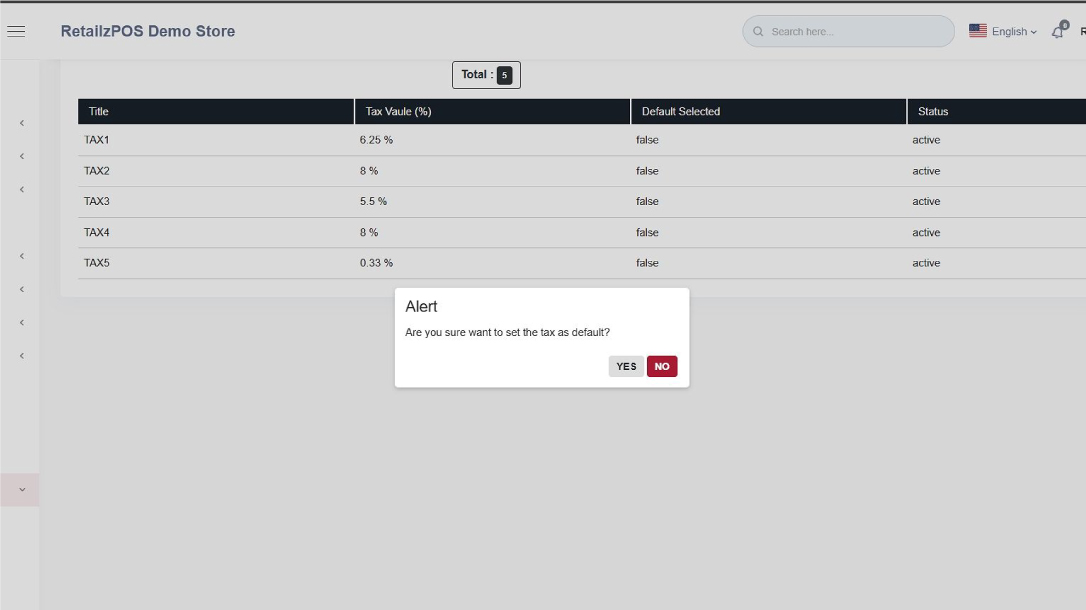Click the Tax Vaule (%) column header
The height and width of the screenshot is (610, 1086).
coord(398,111)
